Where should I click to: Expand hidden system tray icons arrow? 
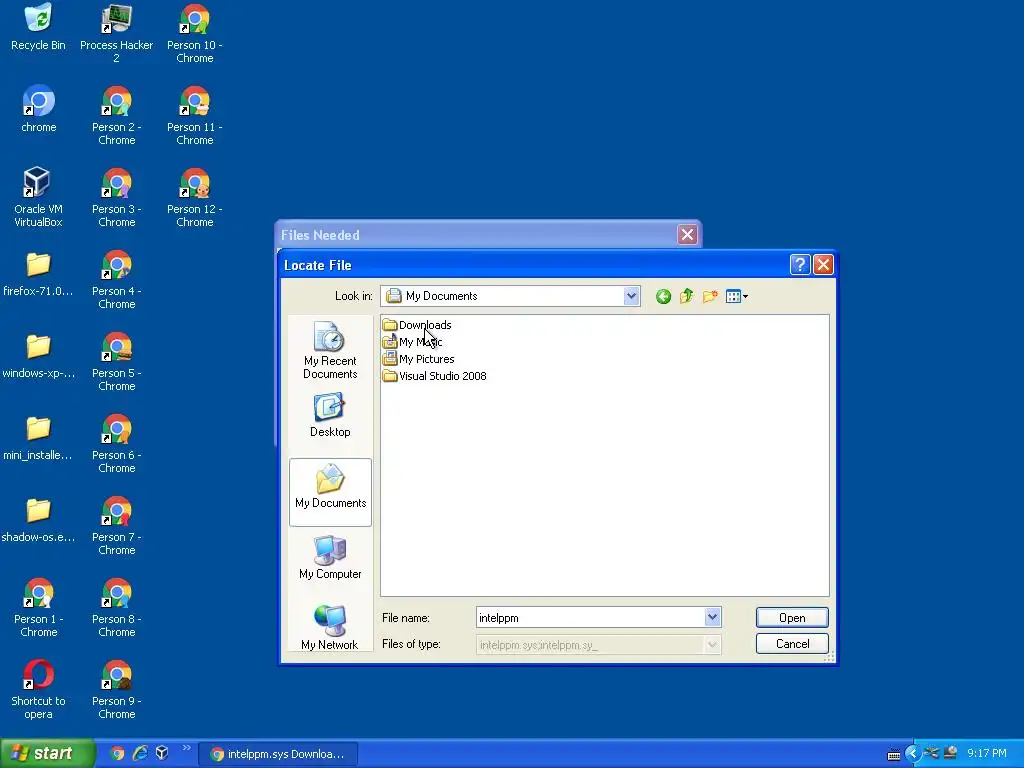[x=912, y=754]
